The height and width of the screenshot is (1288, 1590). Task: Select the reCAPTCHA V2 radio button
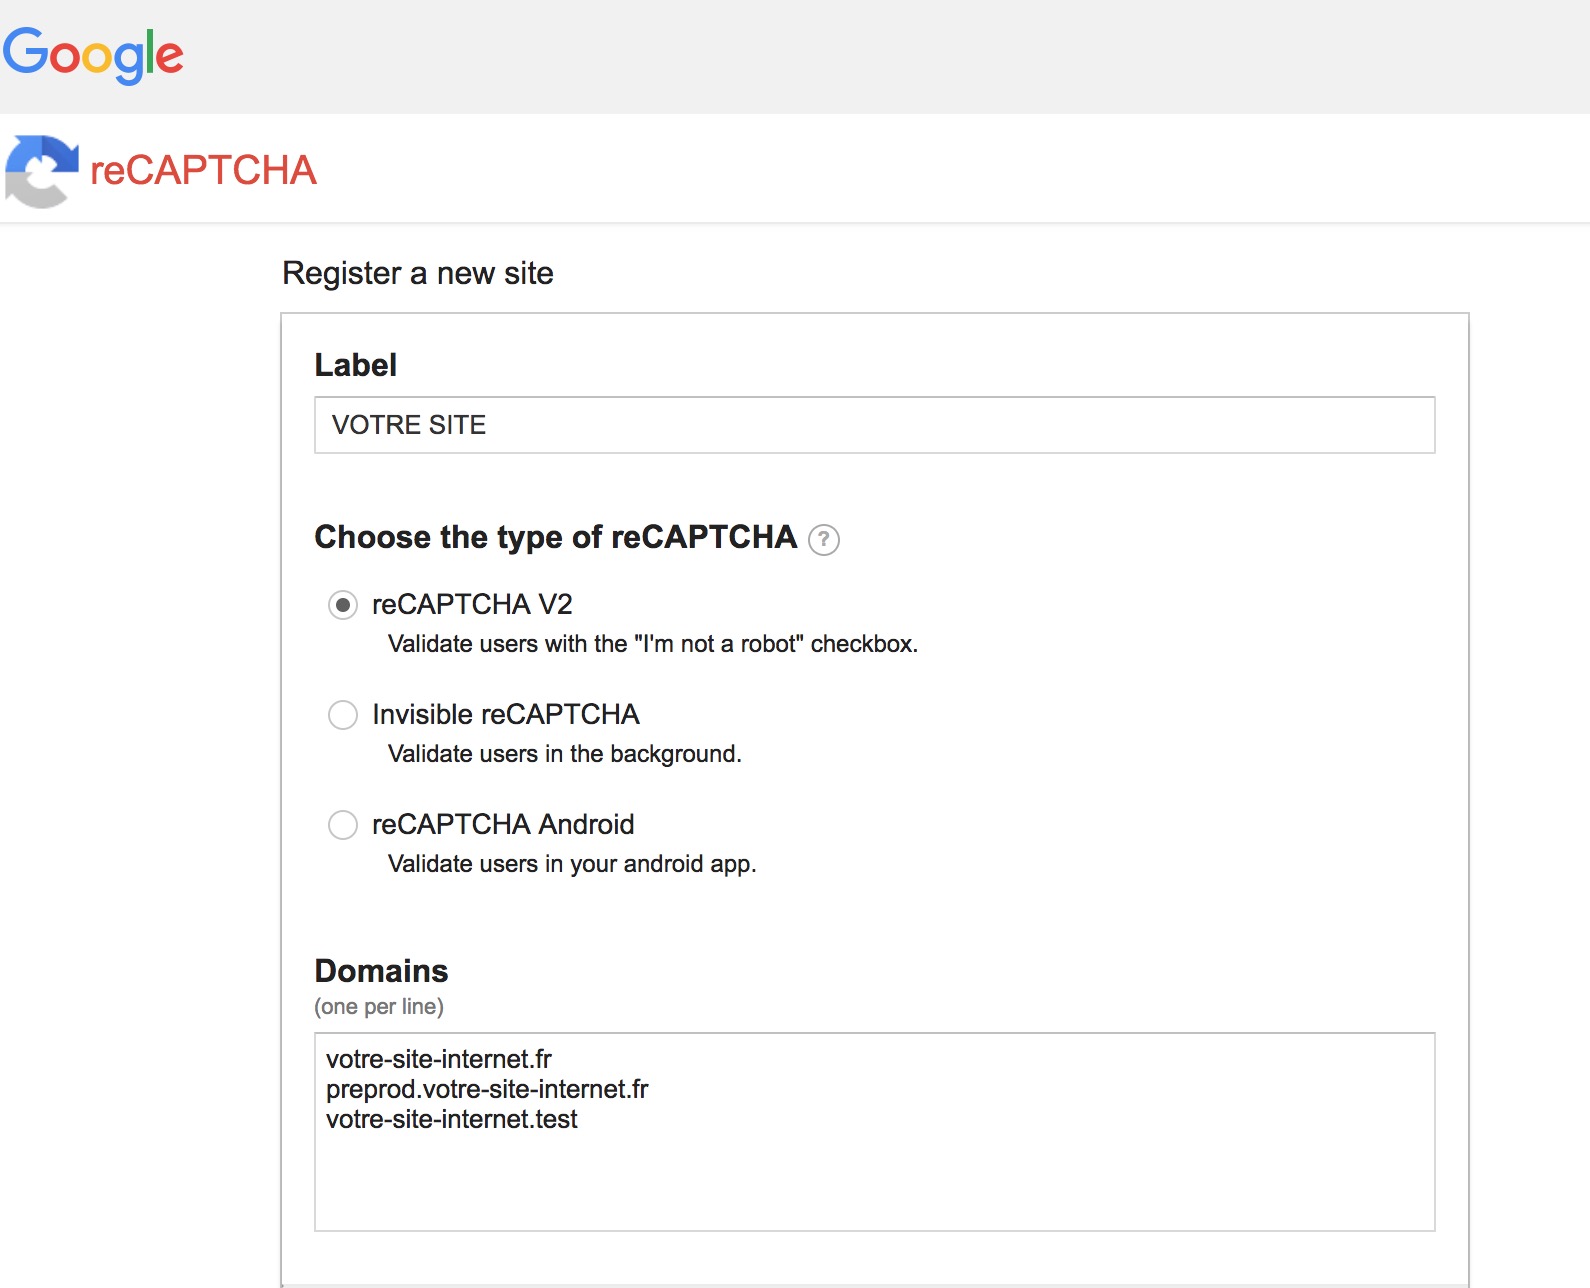(343, 605)
